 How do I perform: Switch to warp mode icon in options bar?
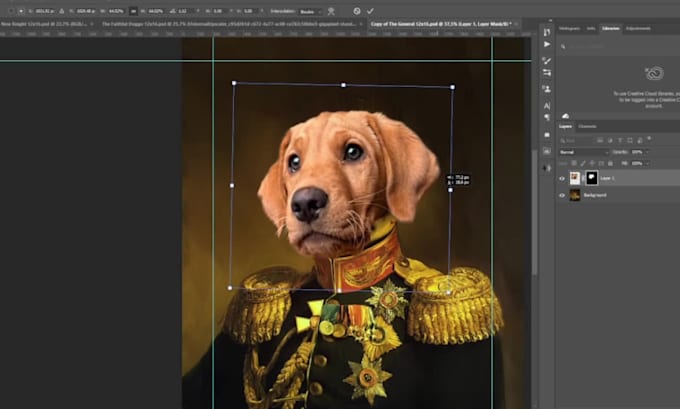point(331,11)
